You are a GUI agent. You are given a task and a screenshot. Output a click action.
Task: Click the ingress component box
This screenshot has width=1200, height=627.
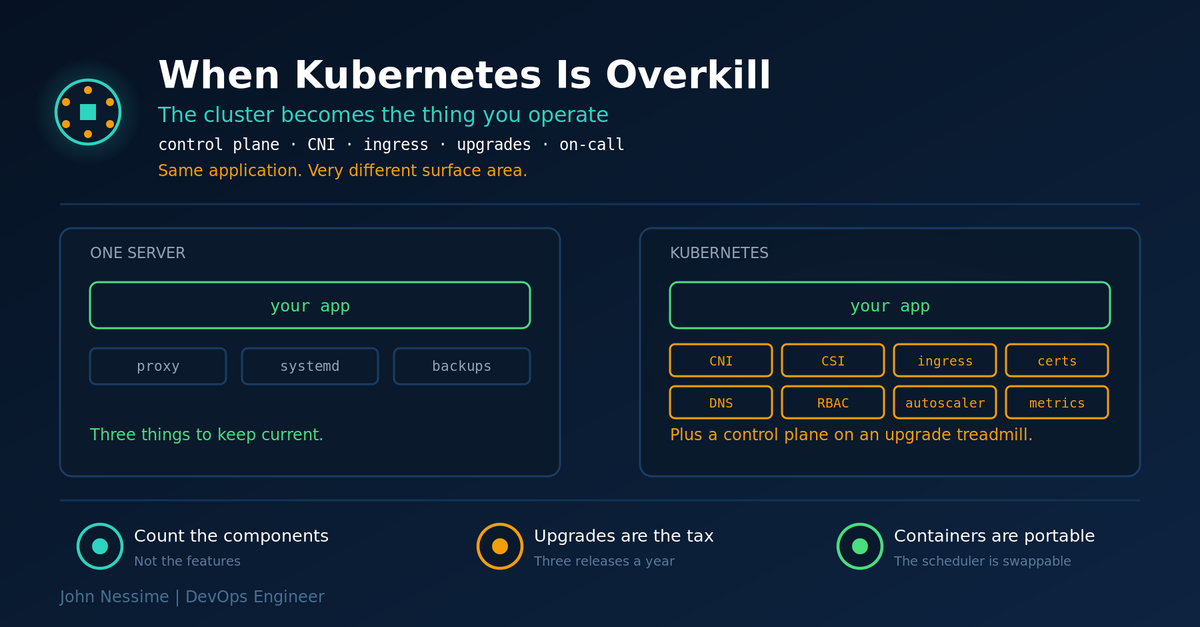pos(945,360)
